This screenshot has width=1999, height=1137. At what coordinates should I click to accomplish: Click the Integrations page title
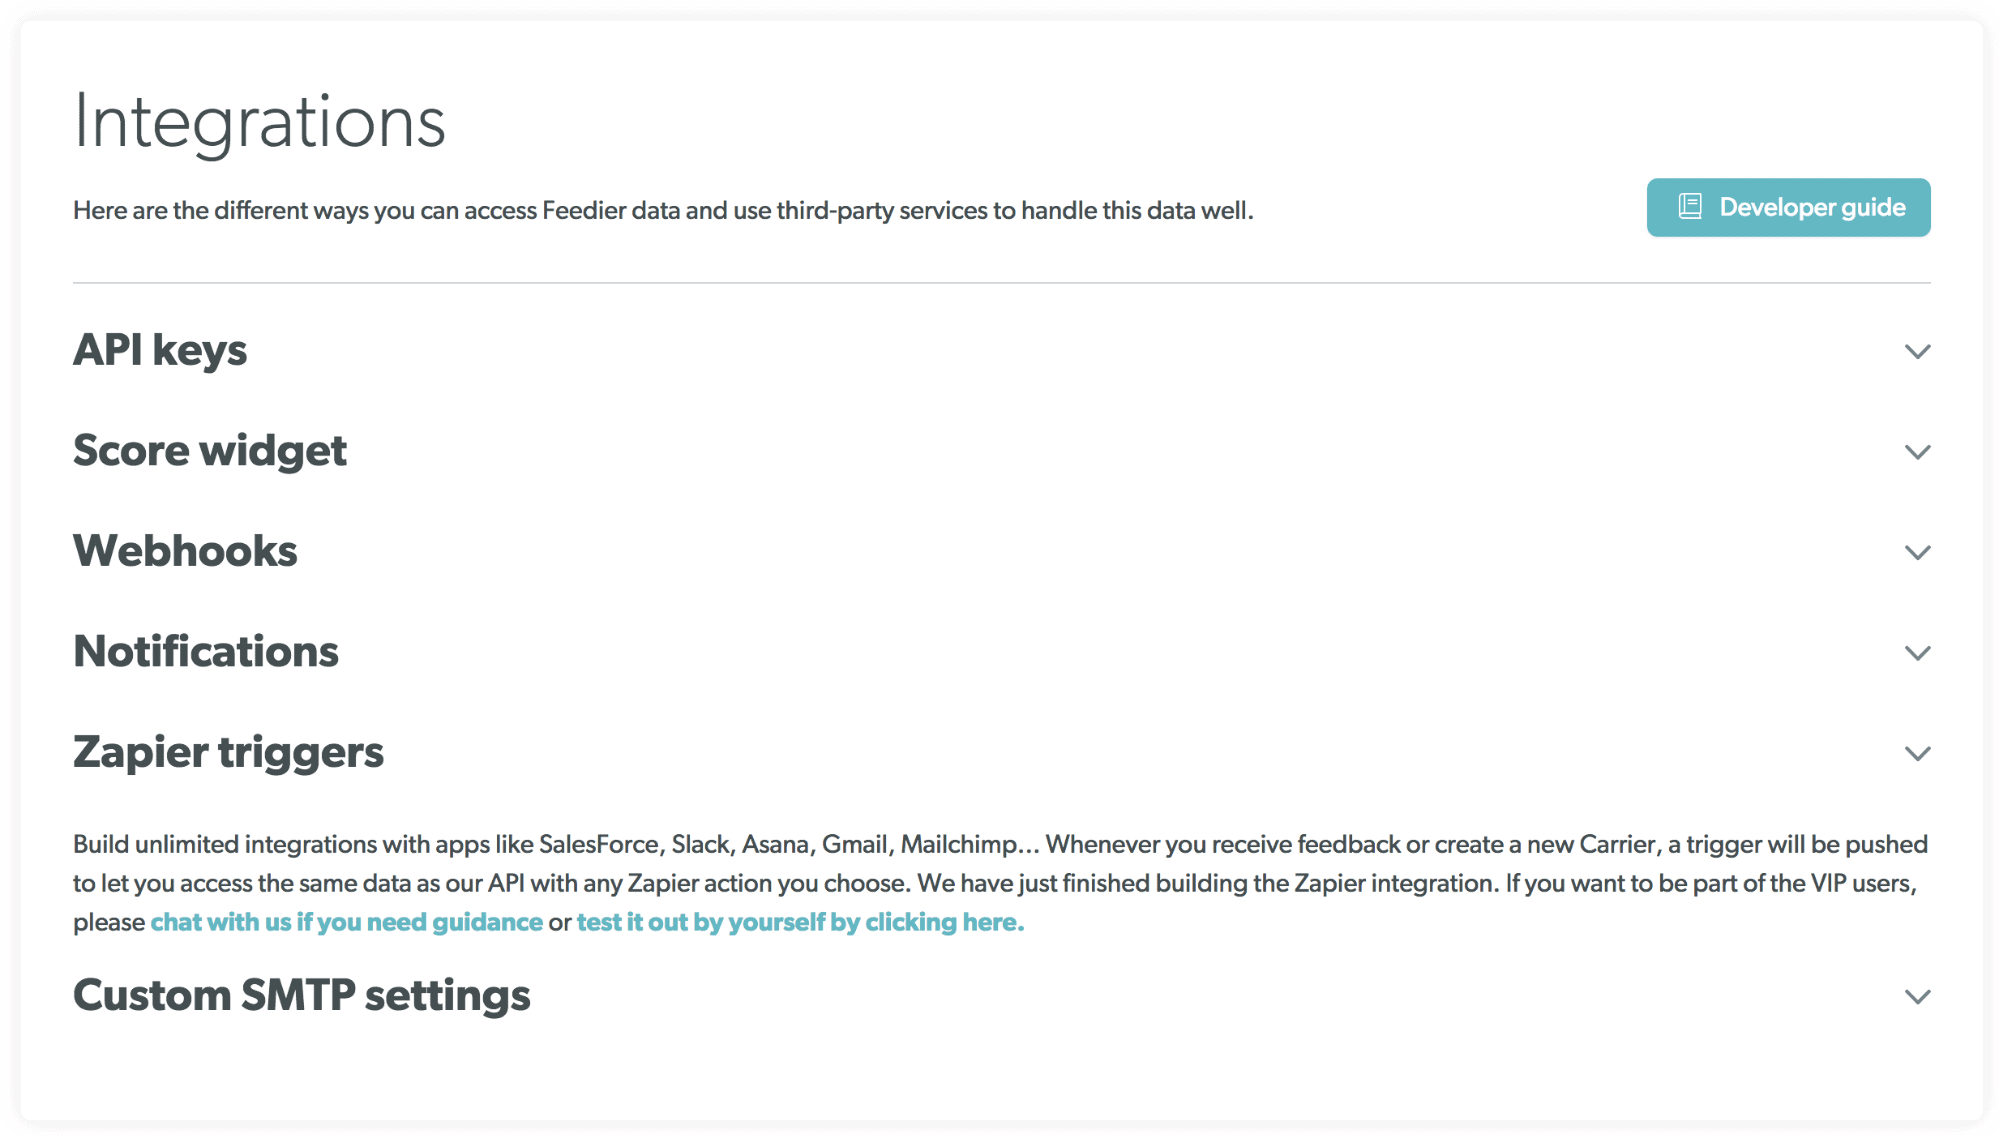click(x=260, y=122)
